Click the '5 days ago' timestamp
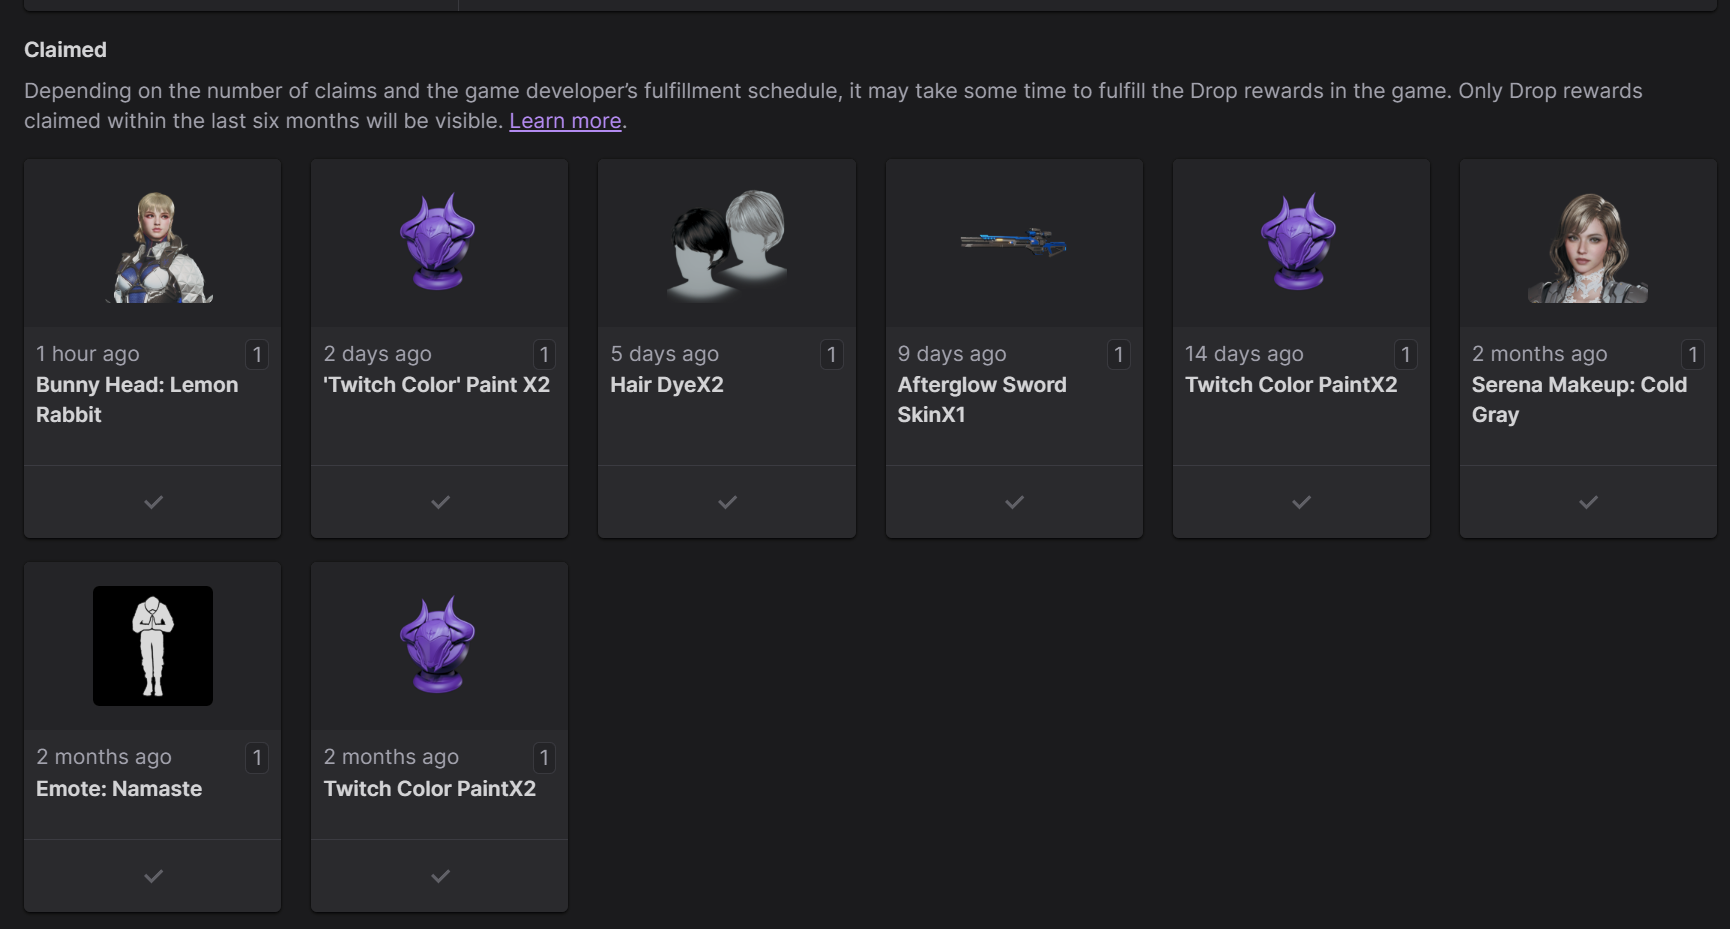The image size is (1730, 929). tap(665, 354)
